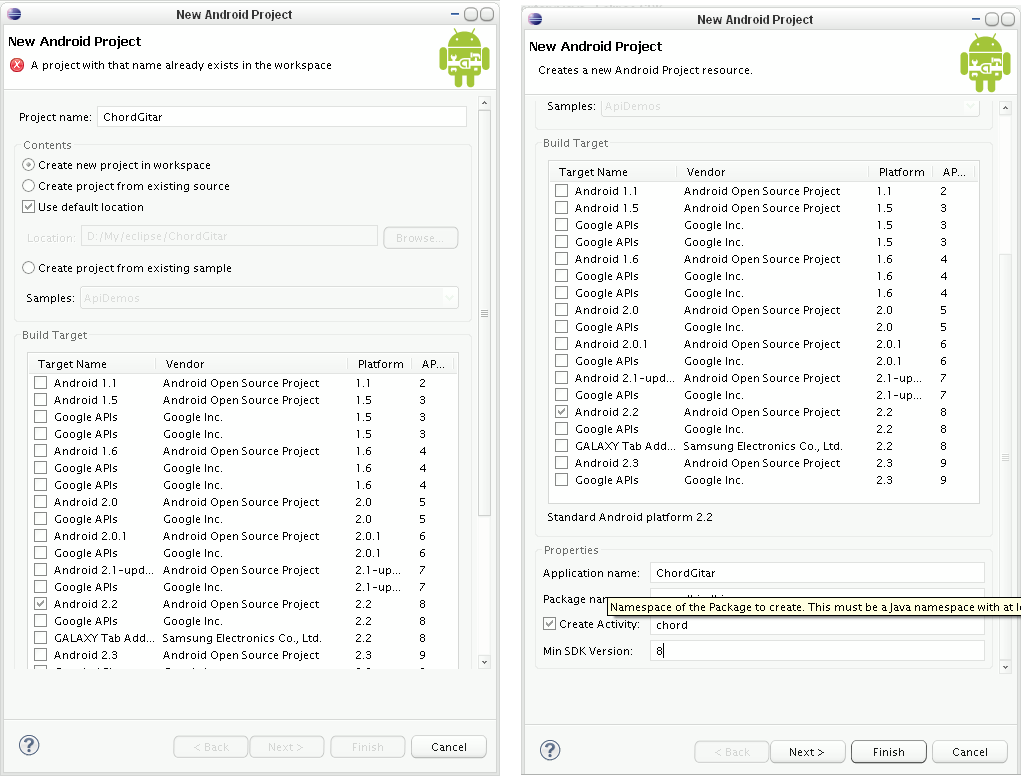Click the Project name input field

(x=282, y=116)
